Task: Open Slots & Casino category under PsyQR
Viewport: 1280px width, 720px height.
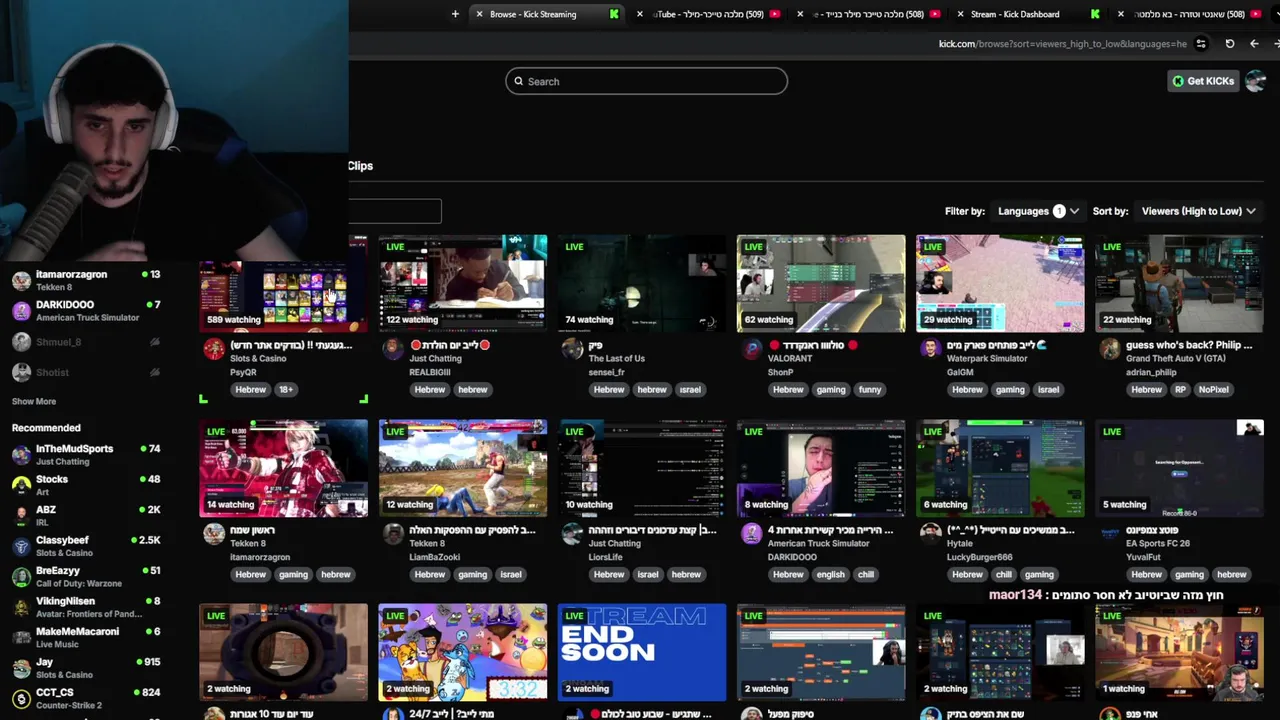Action: (258, 359)
